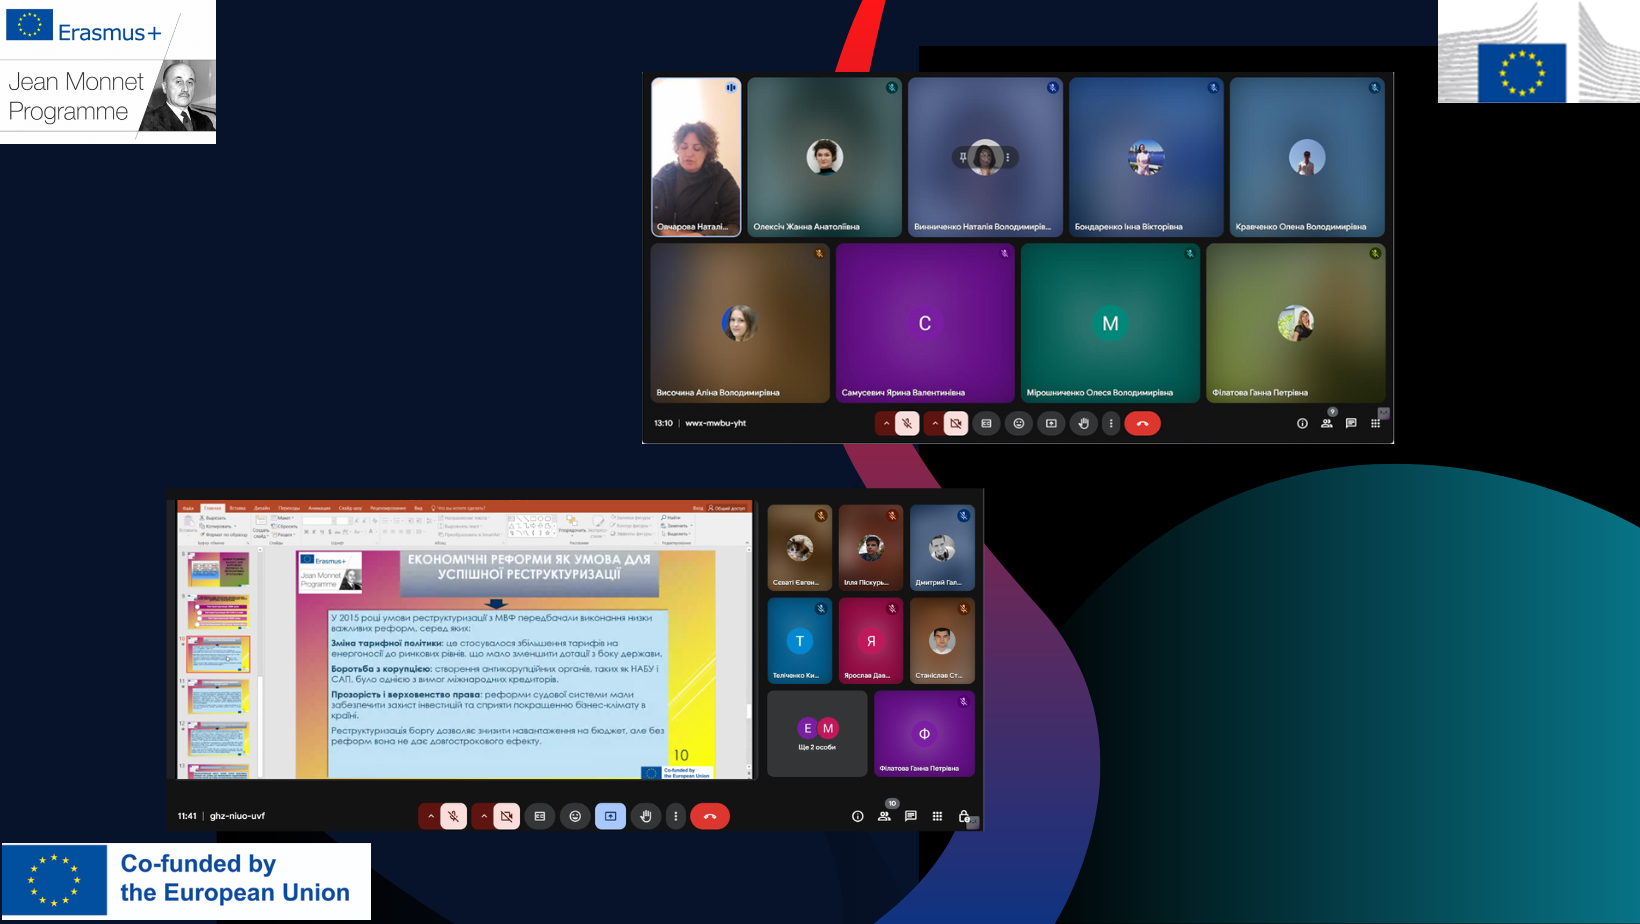The width and height of the screenshot is (1640, 924).
Task: Switch to PowerPoint Рецензирование ribbon tab
Action: click(387, 508)
